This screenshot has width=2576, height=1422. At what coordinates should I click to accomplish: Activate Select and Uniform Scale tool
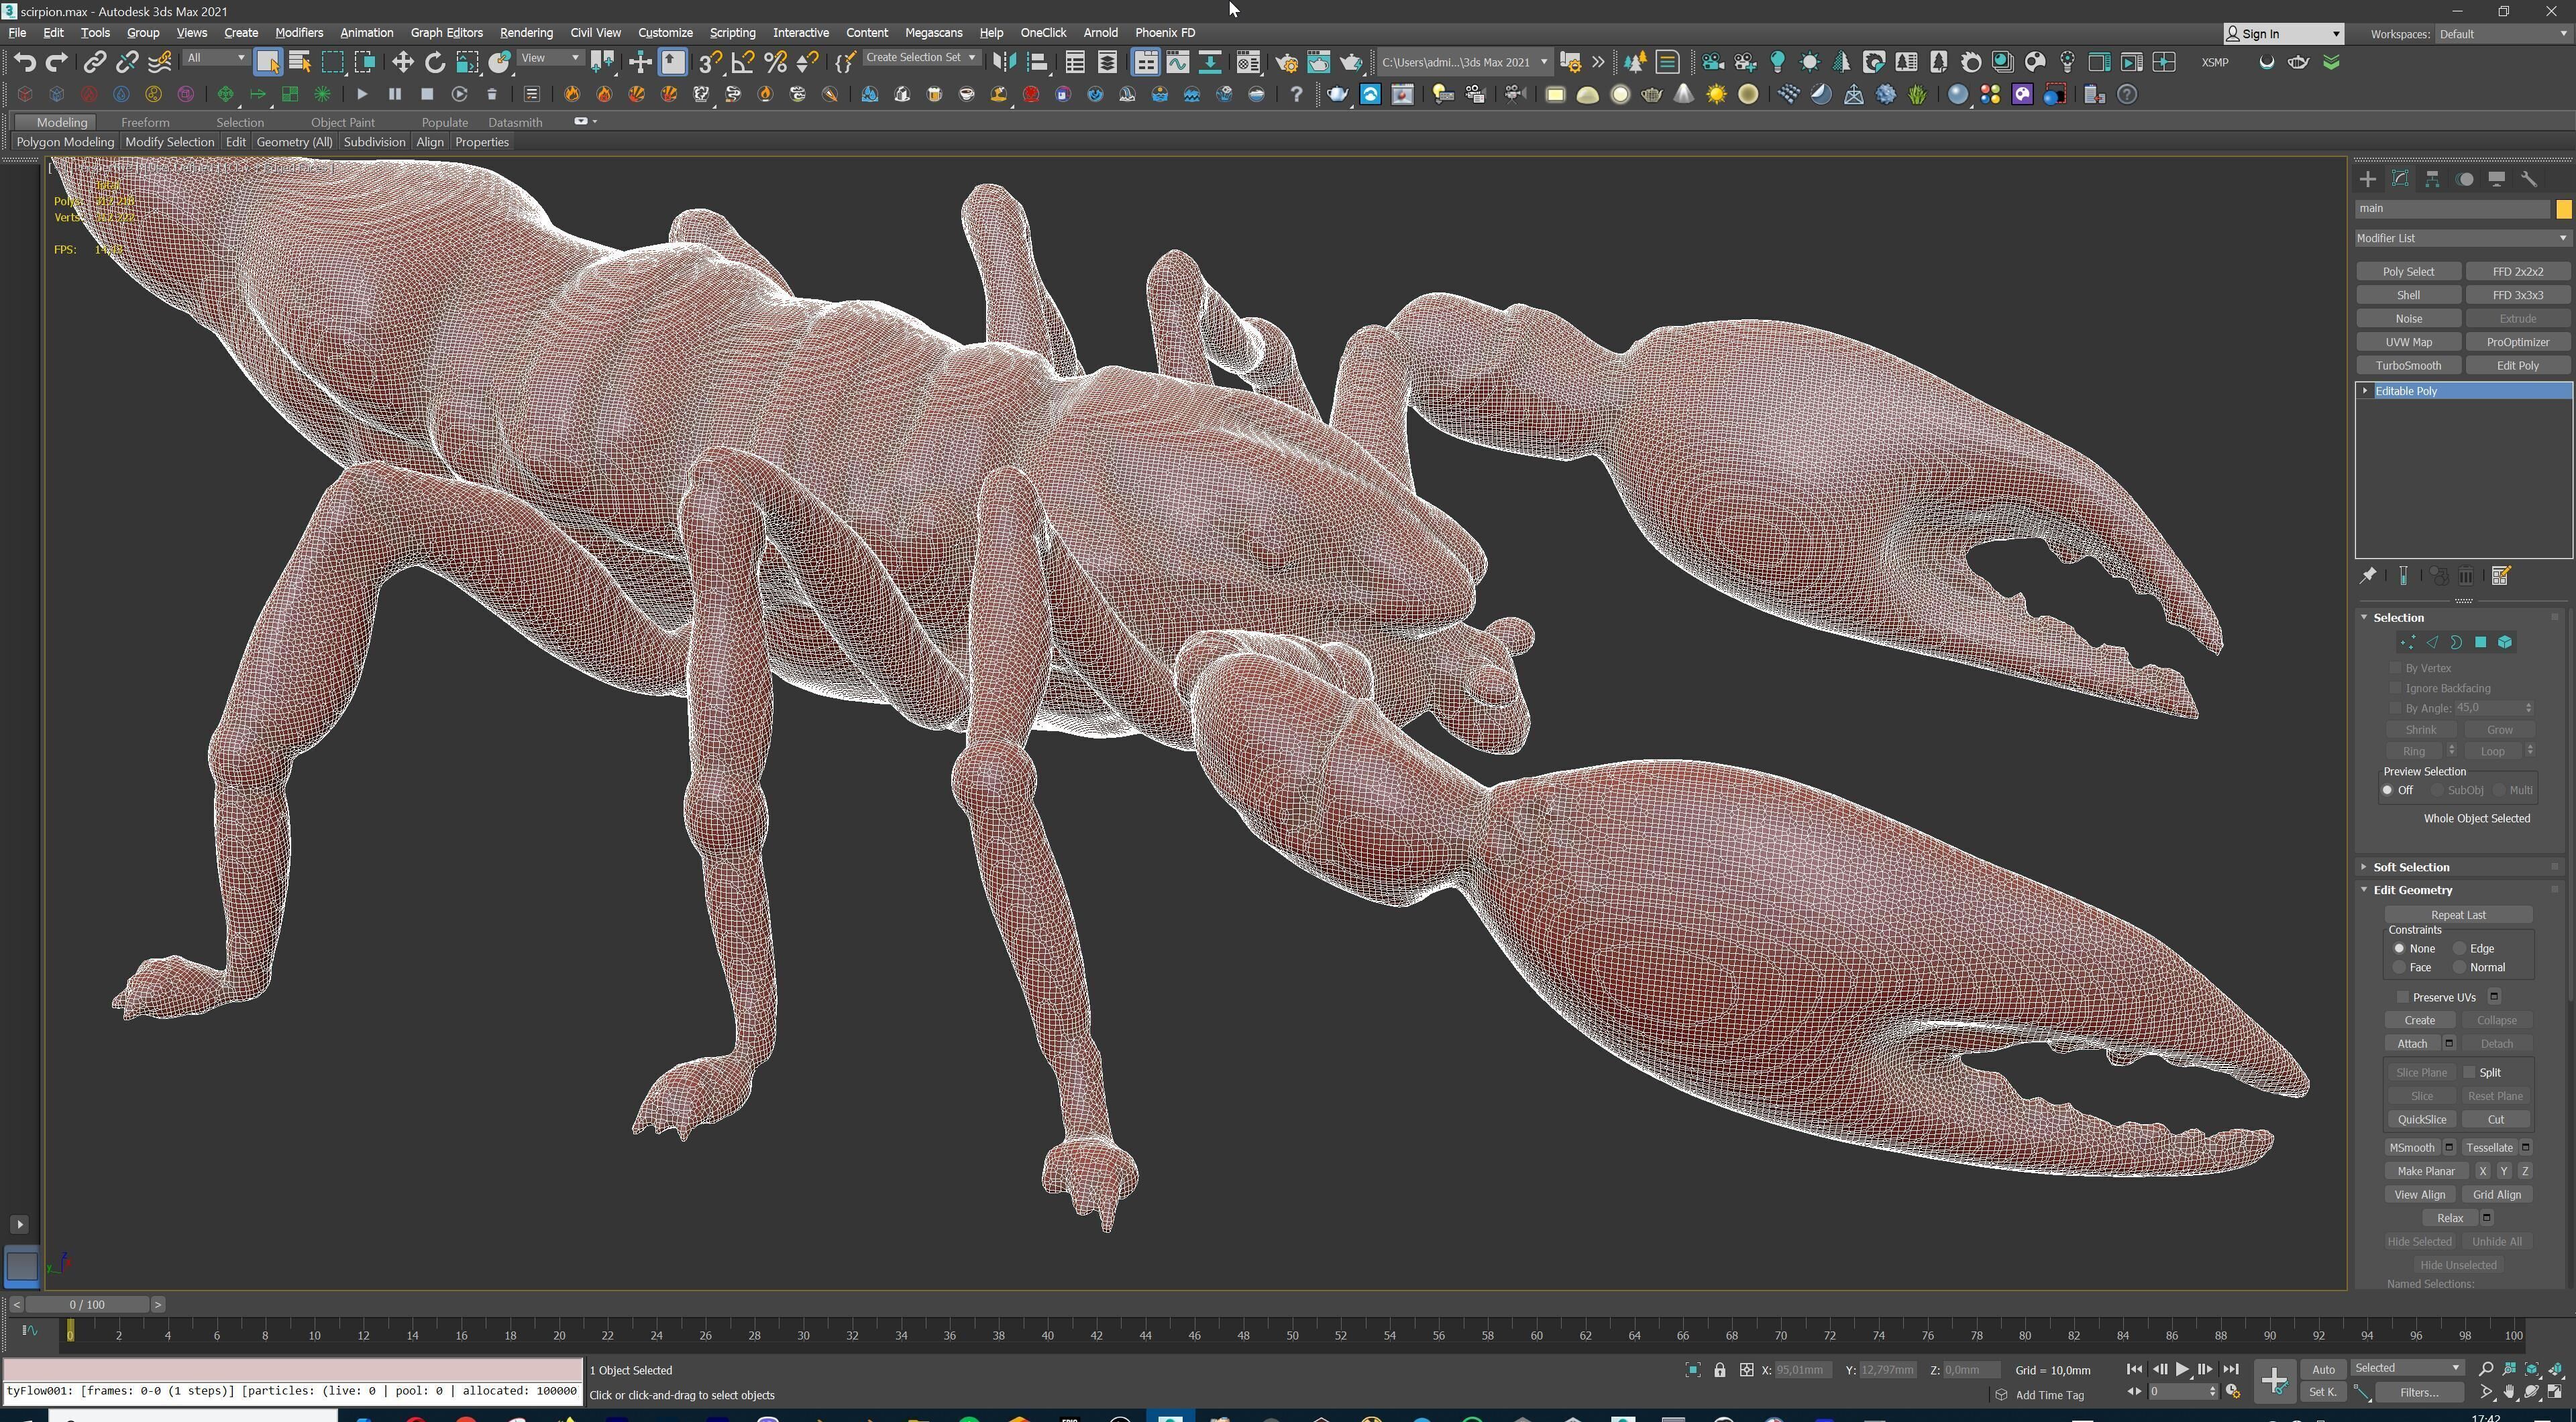467,62
